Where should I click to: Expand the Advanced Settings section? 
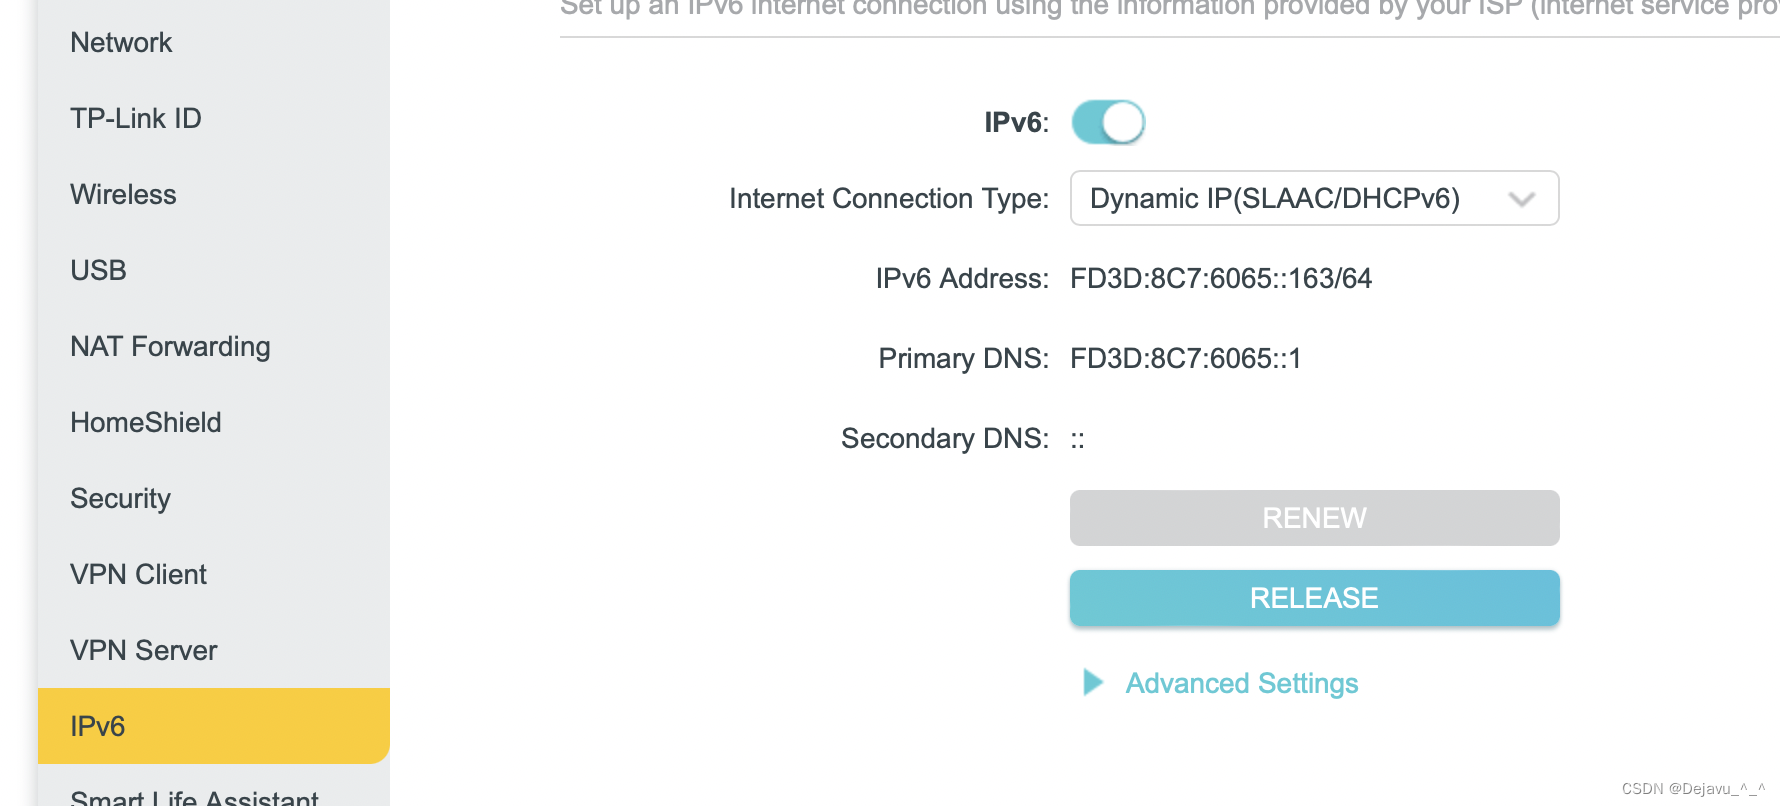[1241, 683]
